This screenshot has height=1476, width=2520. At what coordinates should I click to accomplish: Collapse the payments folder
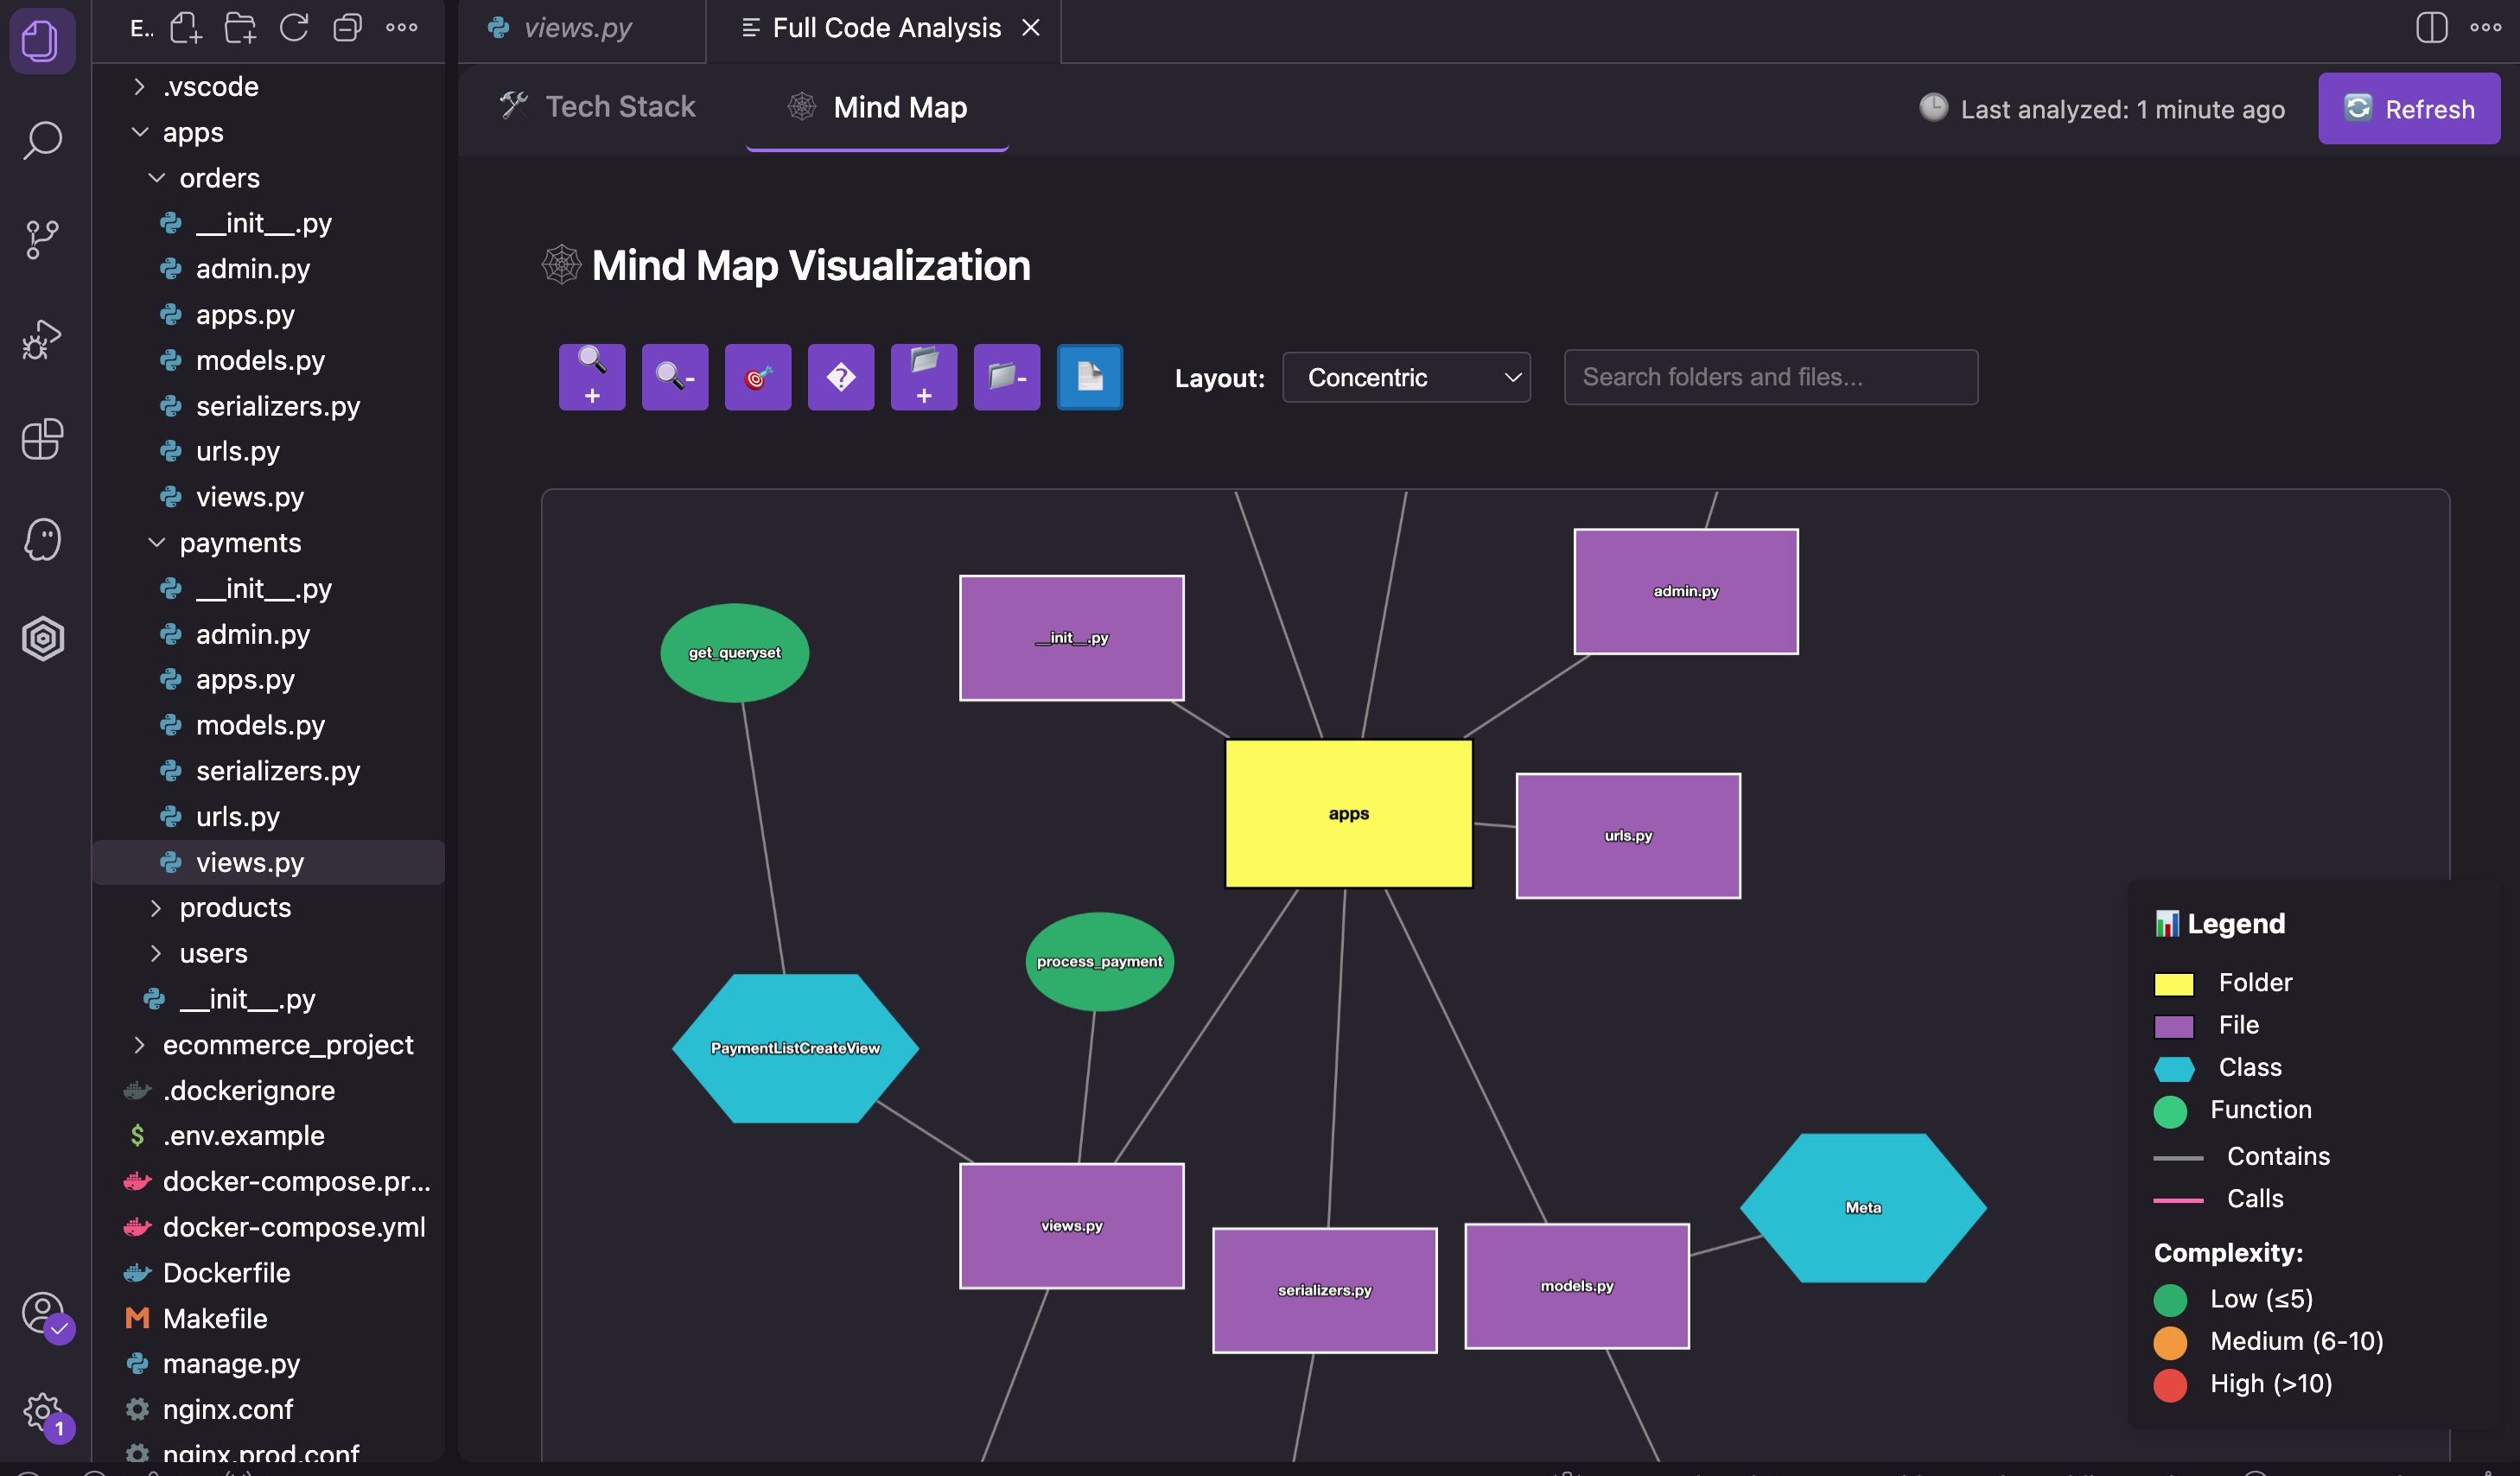[240, 542]
